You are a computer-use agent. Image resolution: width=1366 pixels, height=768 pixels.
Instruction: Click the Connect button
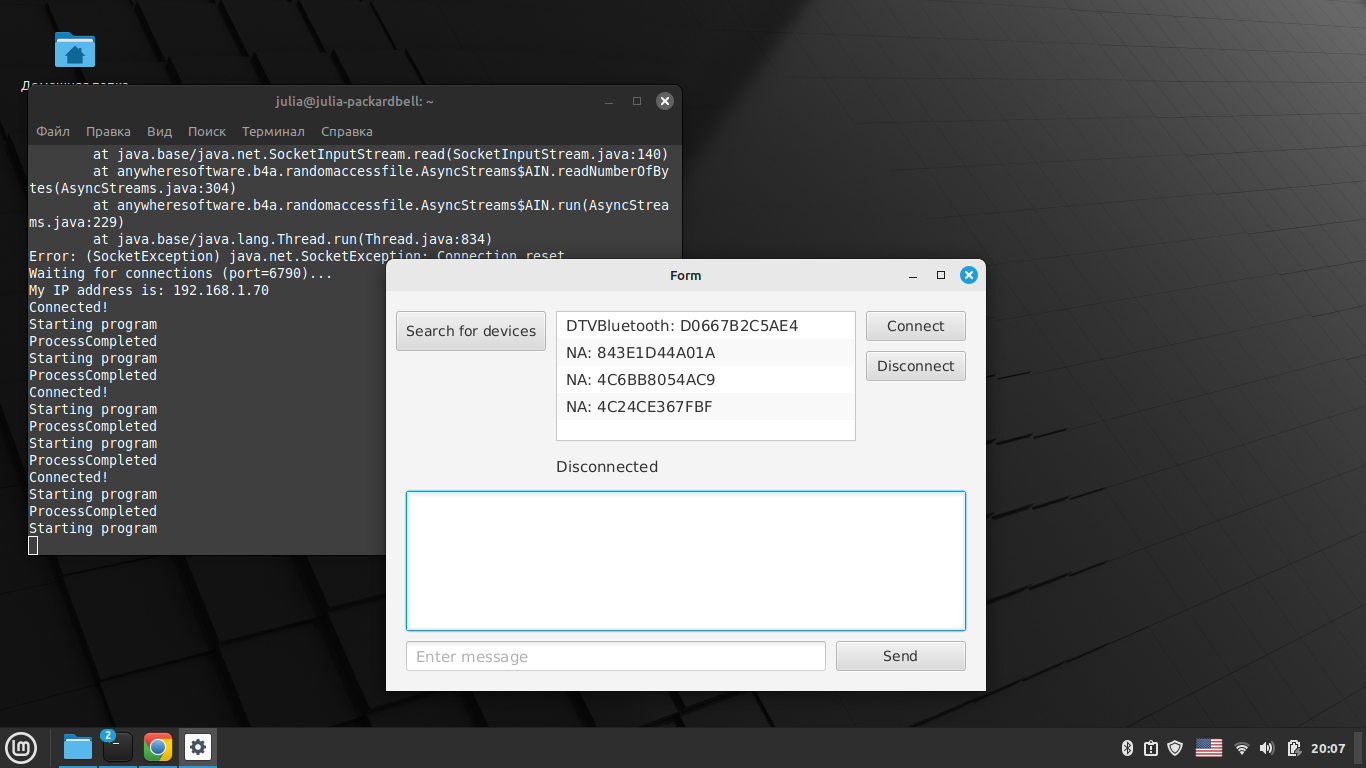(x=915, y=326)
